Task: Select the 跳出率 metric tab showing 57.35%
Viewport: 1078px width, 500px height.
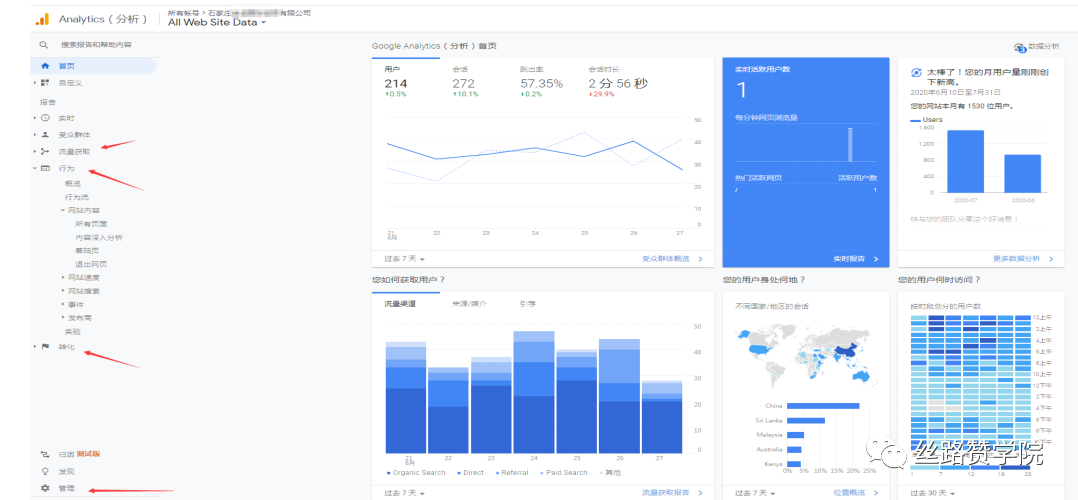Action: [x=542, y=82]
